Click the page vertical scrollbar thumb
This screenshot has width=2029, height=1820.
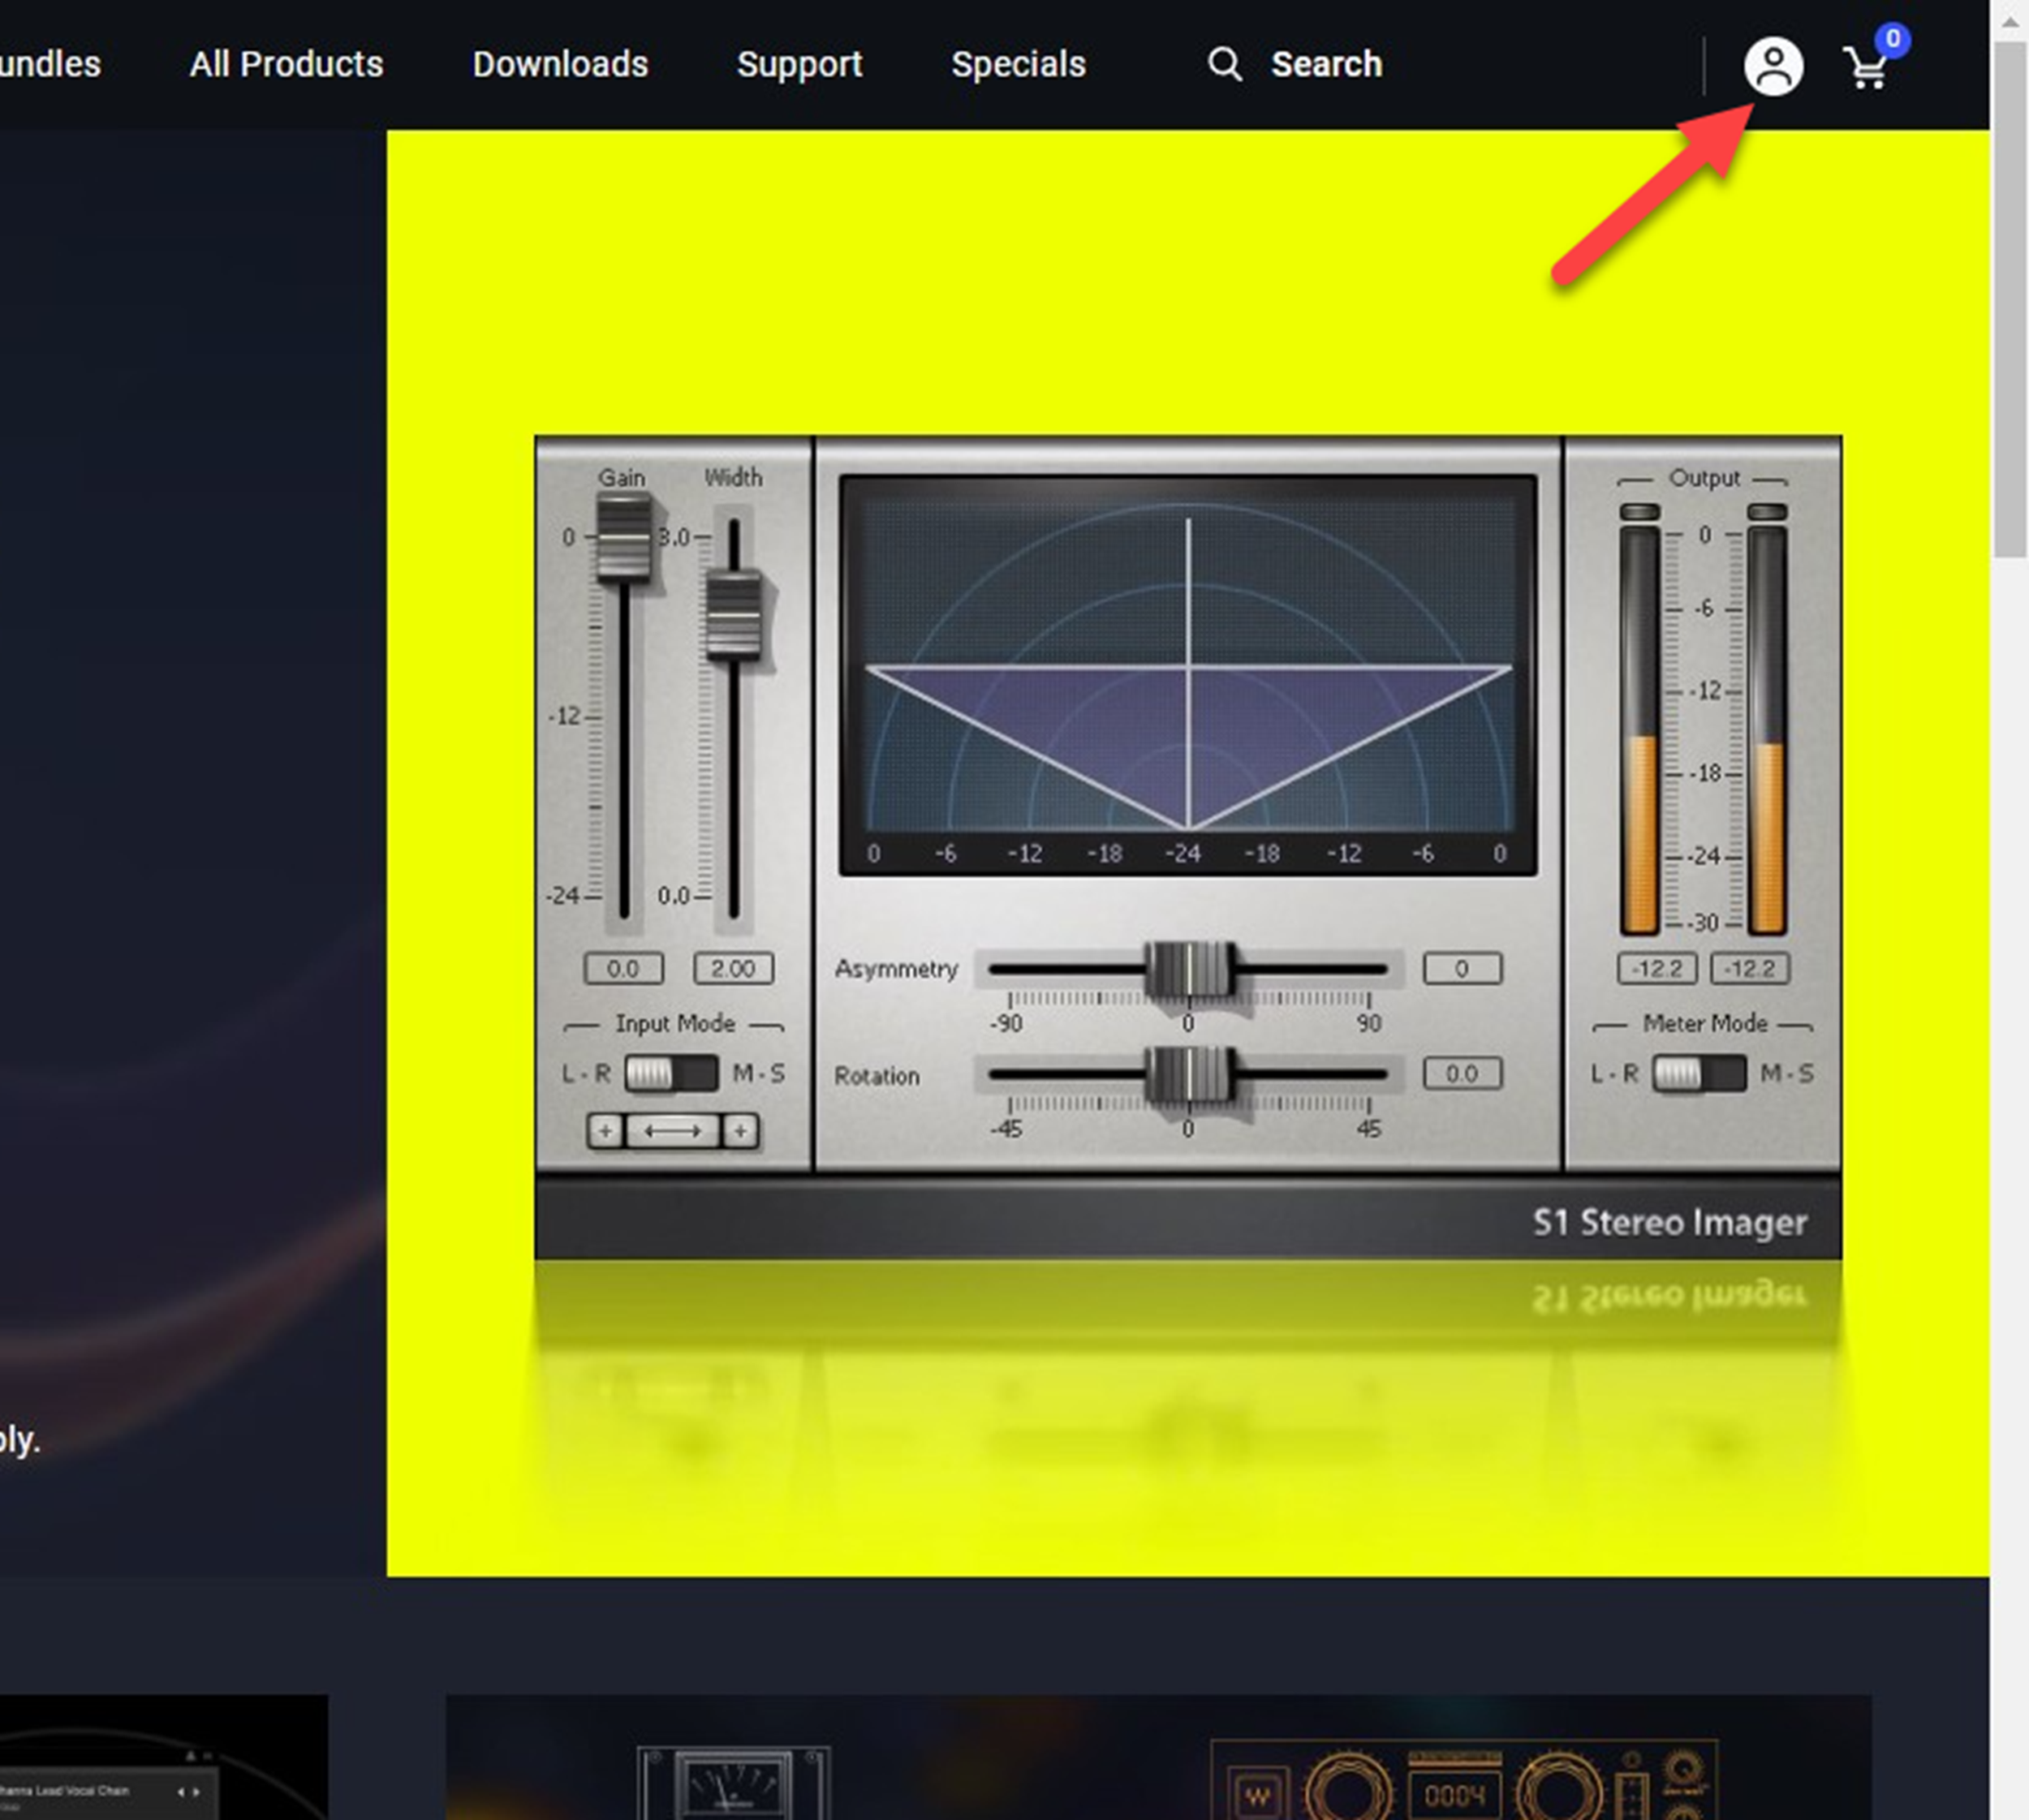[x=2009, y=300]
